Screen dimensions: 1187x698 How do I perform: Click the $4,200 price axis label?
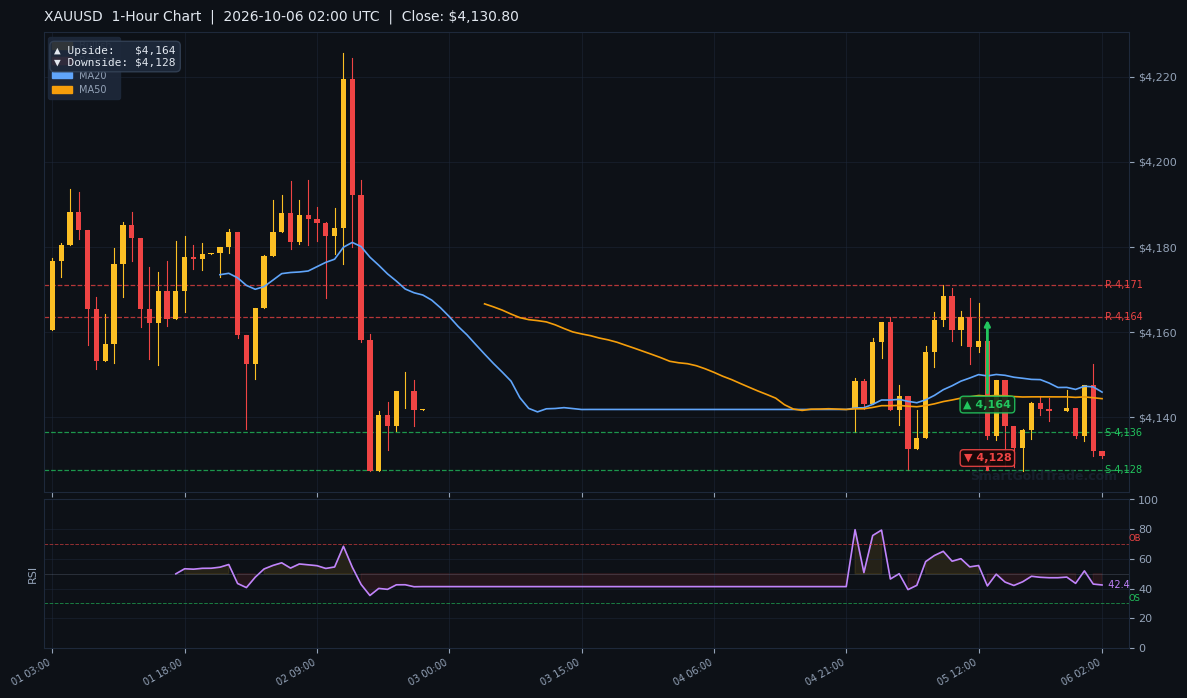click(1157, 162)
